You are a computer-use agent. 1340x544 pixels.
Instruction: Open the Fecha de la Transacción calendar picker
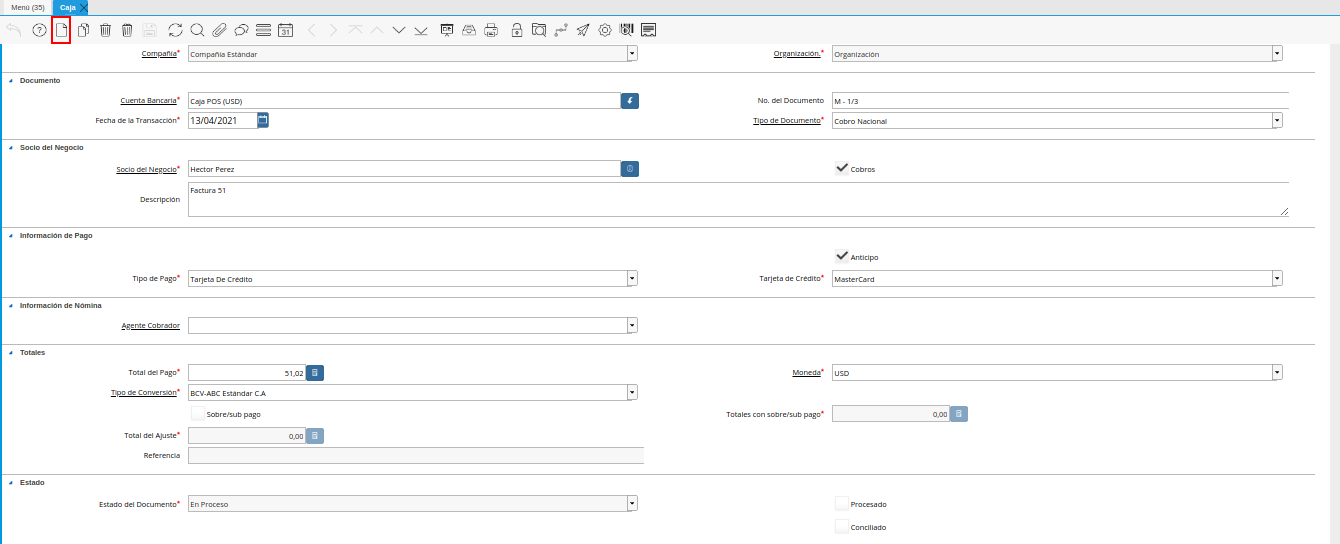[x=263, y=120]
